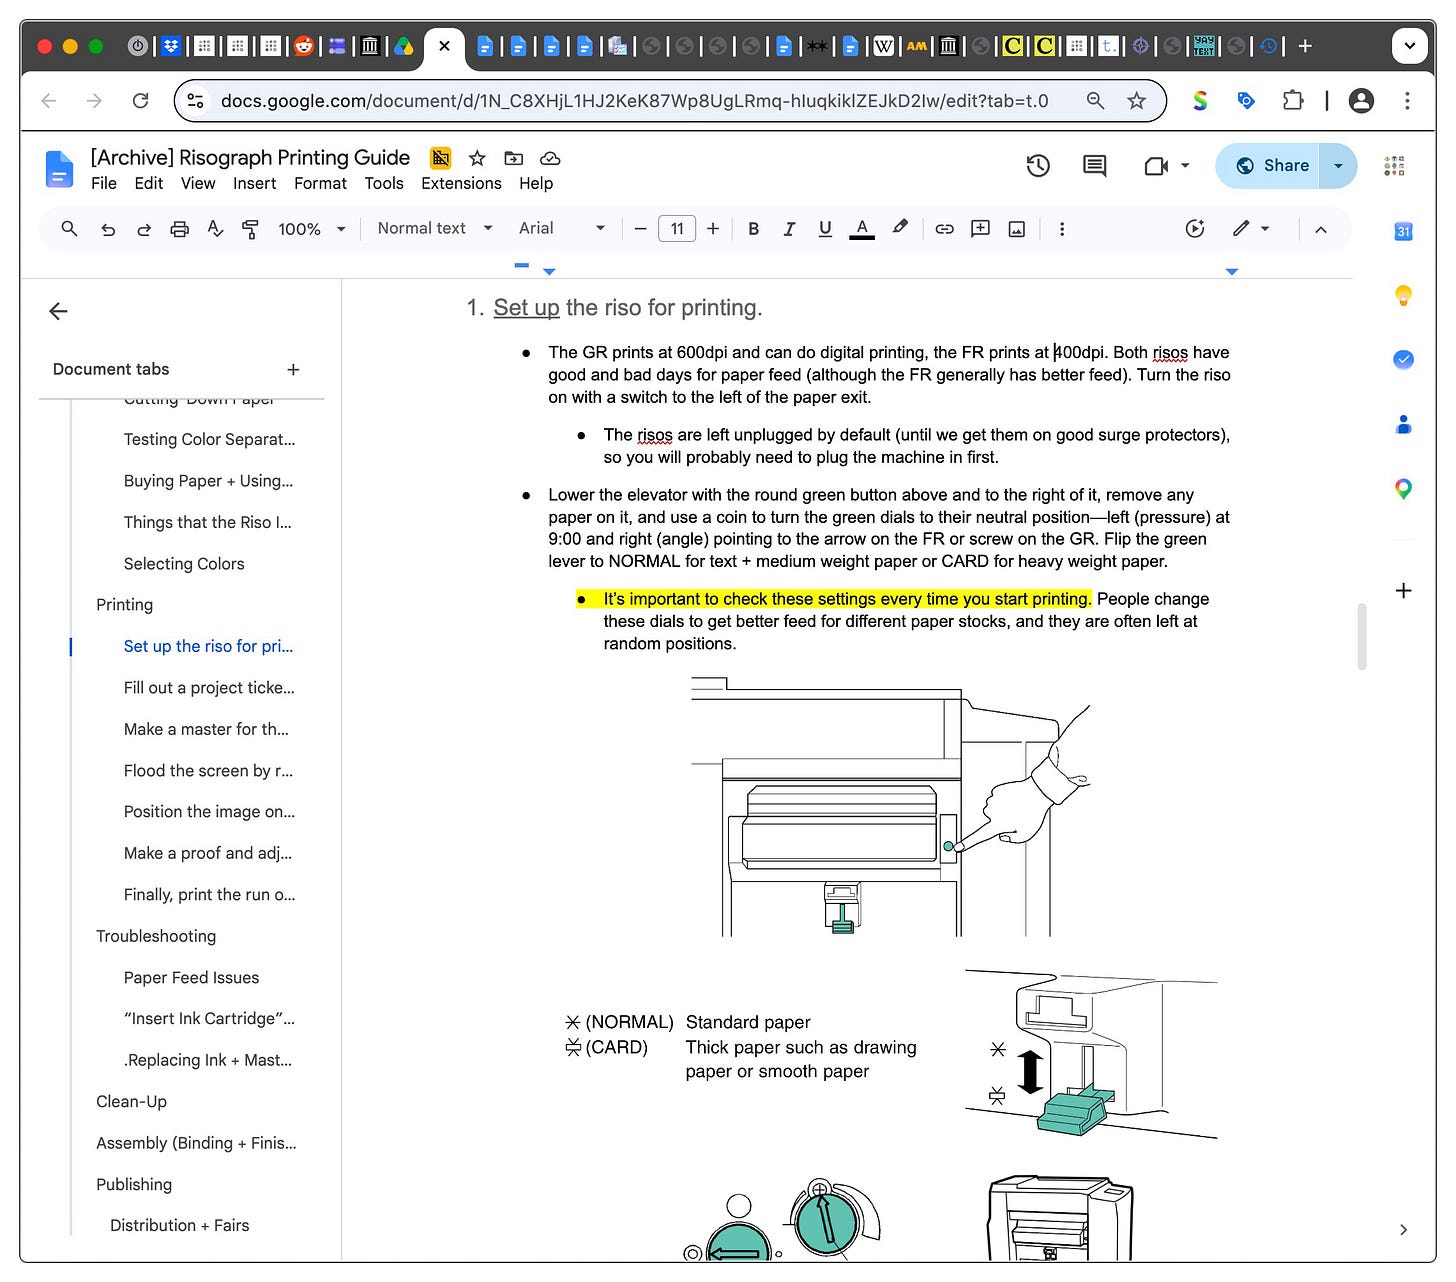Open Chrome tab search dropdown

[1409, 46]
